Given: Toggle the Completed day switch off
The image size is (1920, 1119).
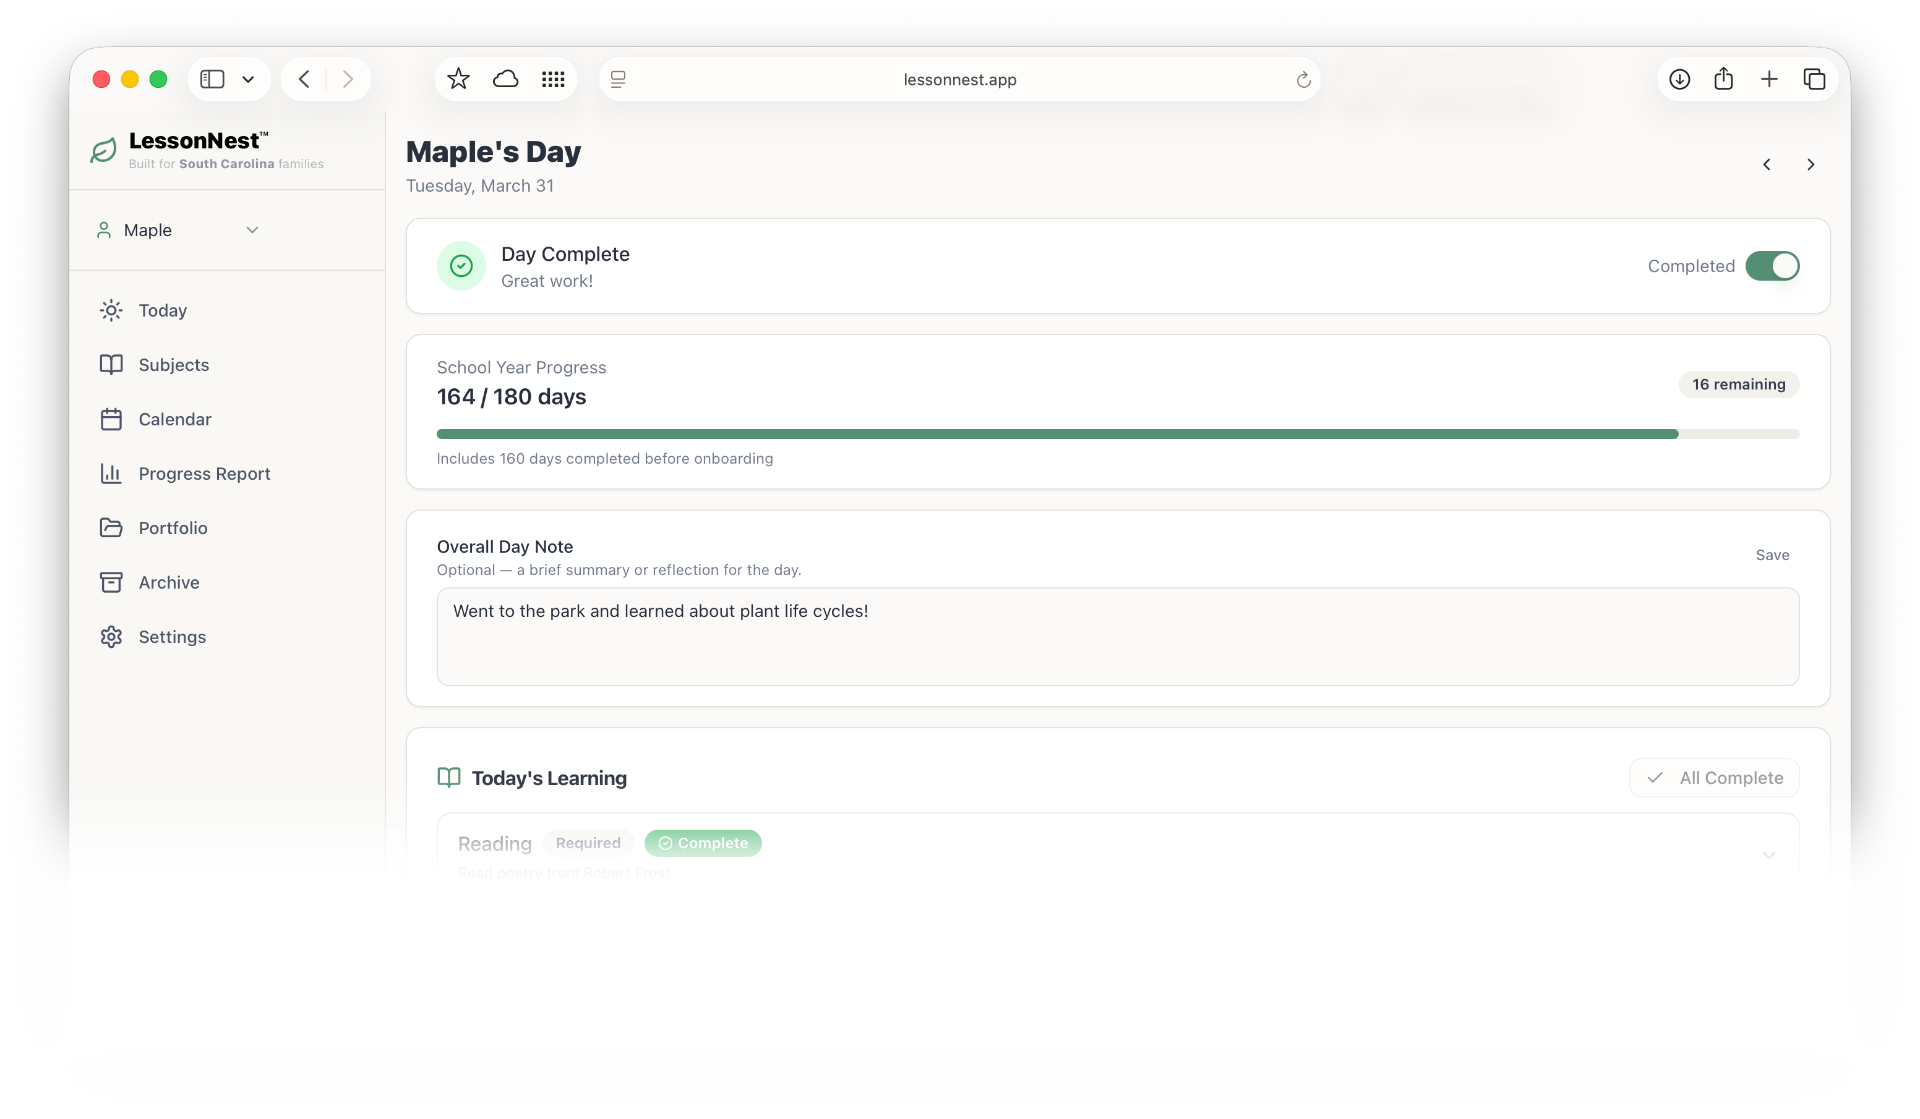Looking at the screenshot, I should point(1772,266).
